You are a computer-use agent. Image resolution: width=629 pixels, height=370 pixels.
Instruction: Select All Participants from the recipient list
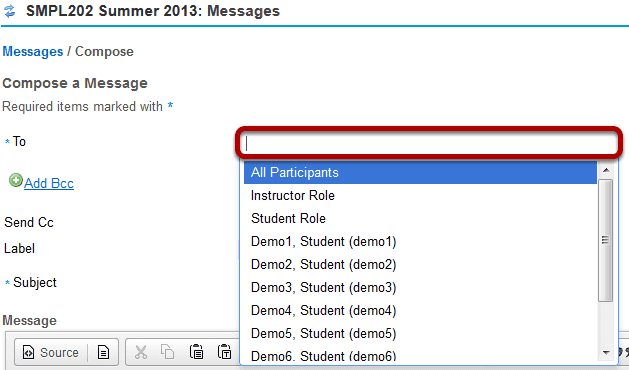coord(420,173)
